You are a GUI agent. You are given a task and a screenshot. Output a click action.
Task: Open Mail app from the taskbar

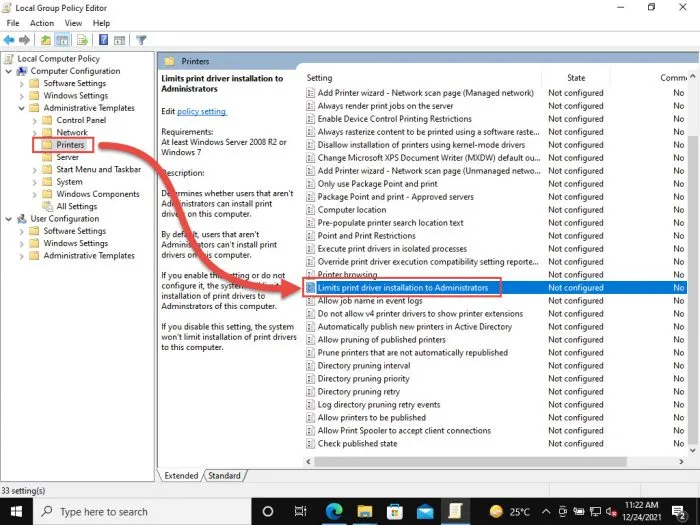coord(425,511)
